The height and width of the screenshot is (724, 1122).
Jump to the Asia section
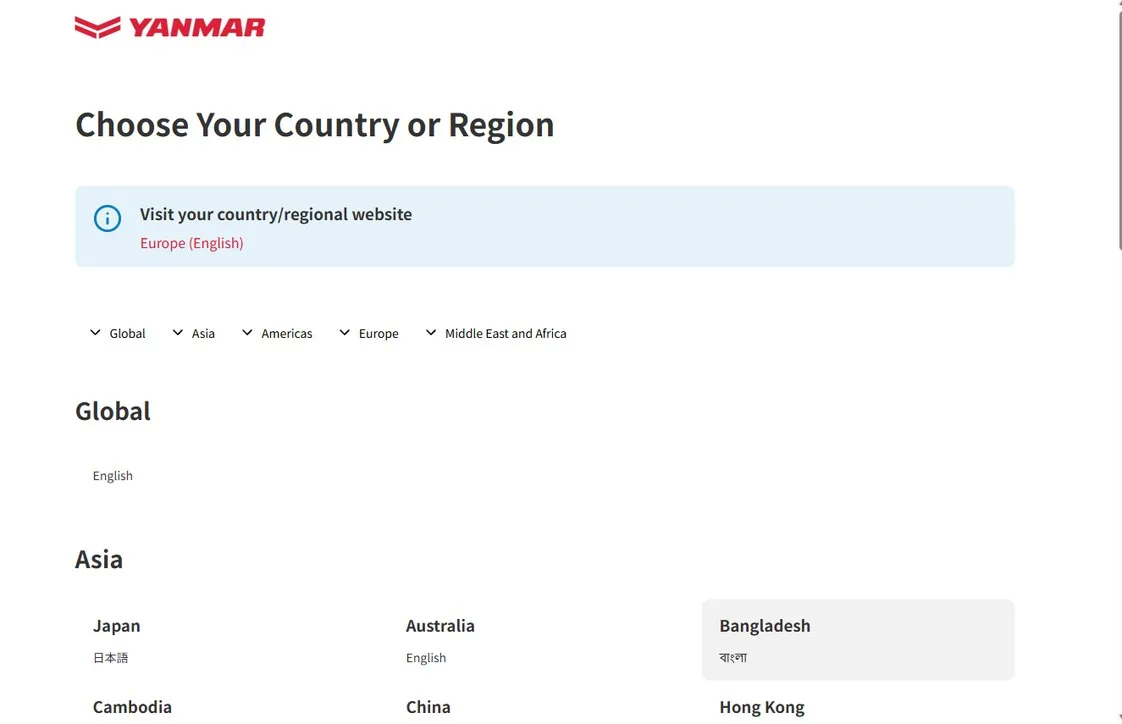click(x=203, y=333)
